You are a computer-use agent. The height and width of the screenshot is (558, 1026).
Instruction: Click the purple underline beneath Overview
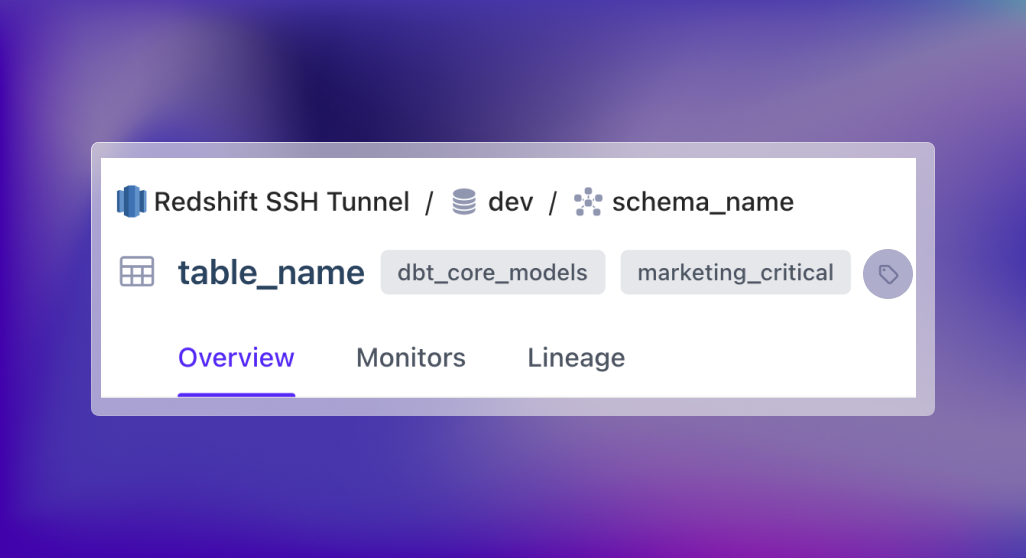[236, 394]
